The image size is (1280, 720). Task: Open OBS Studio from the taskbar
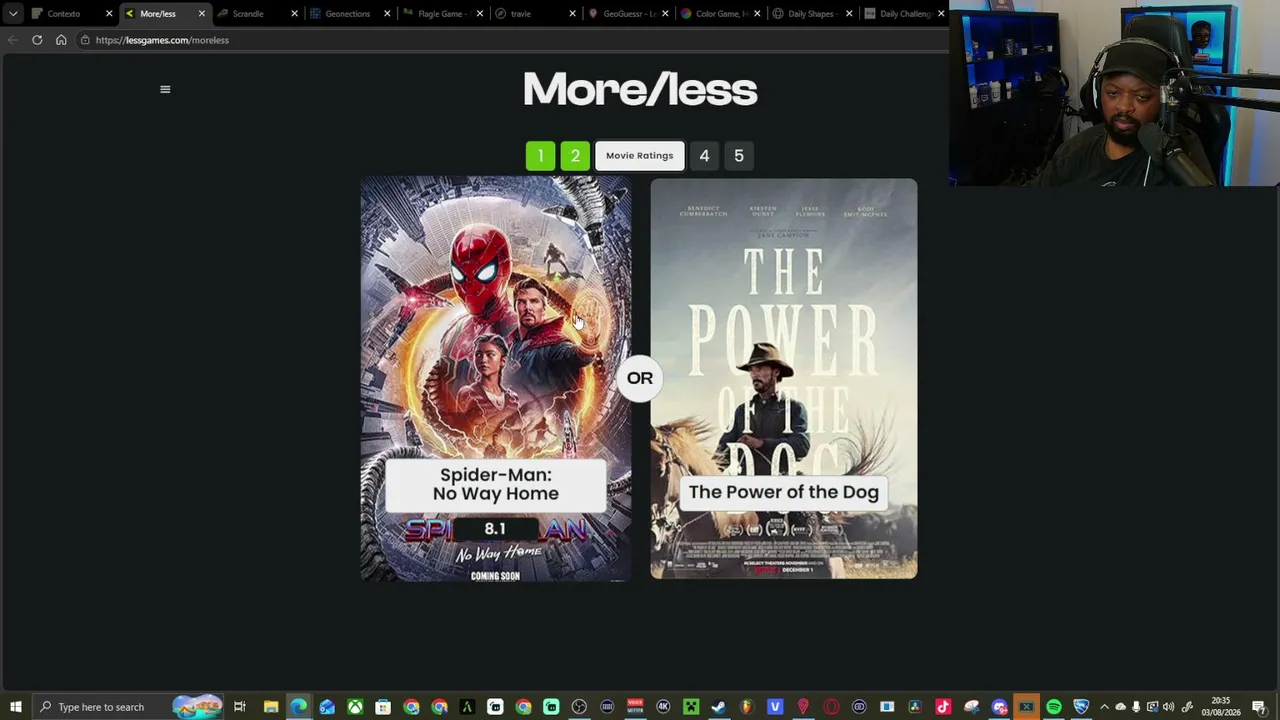click(579, 707)
